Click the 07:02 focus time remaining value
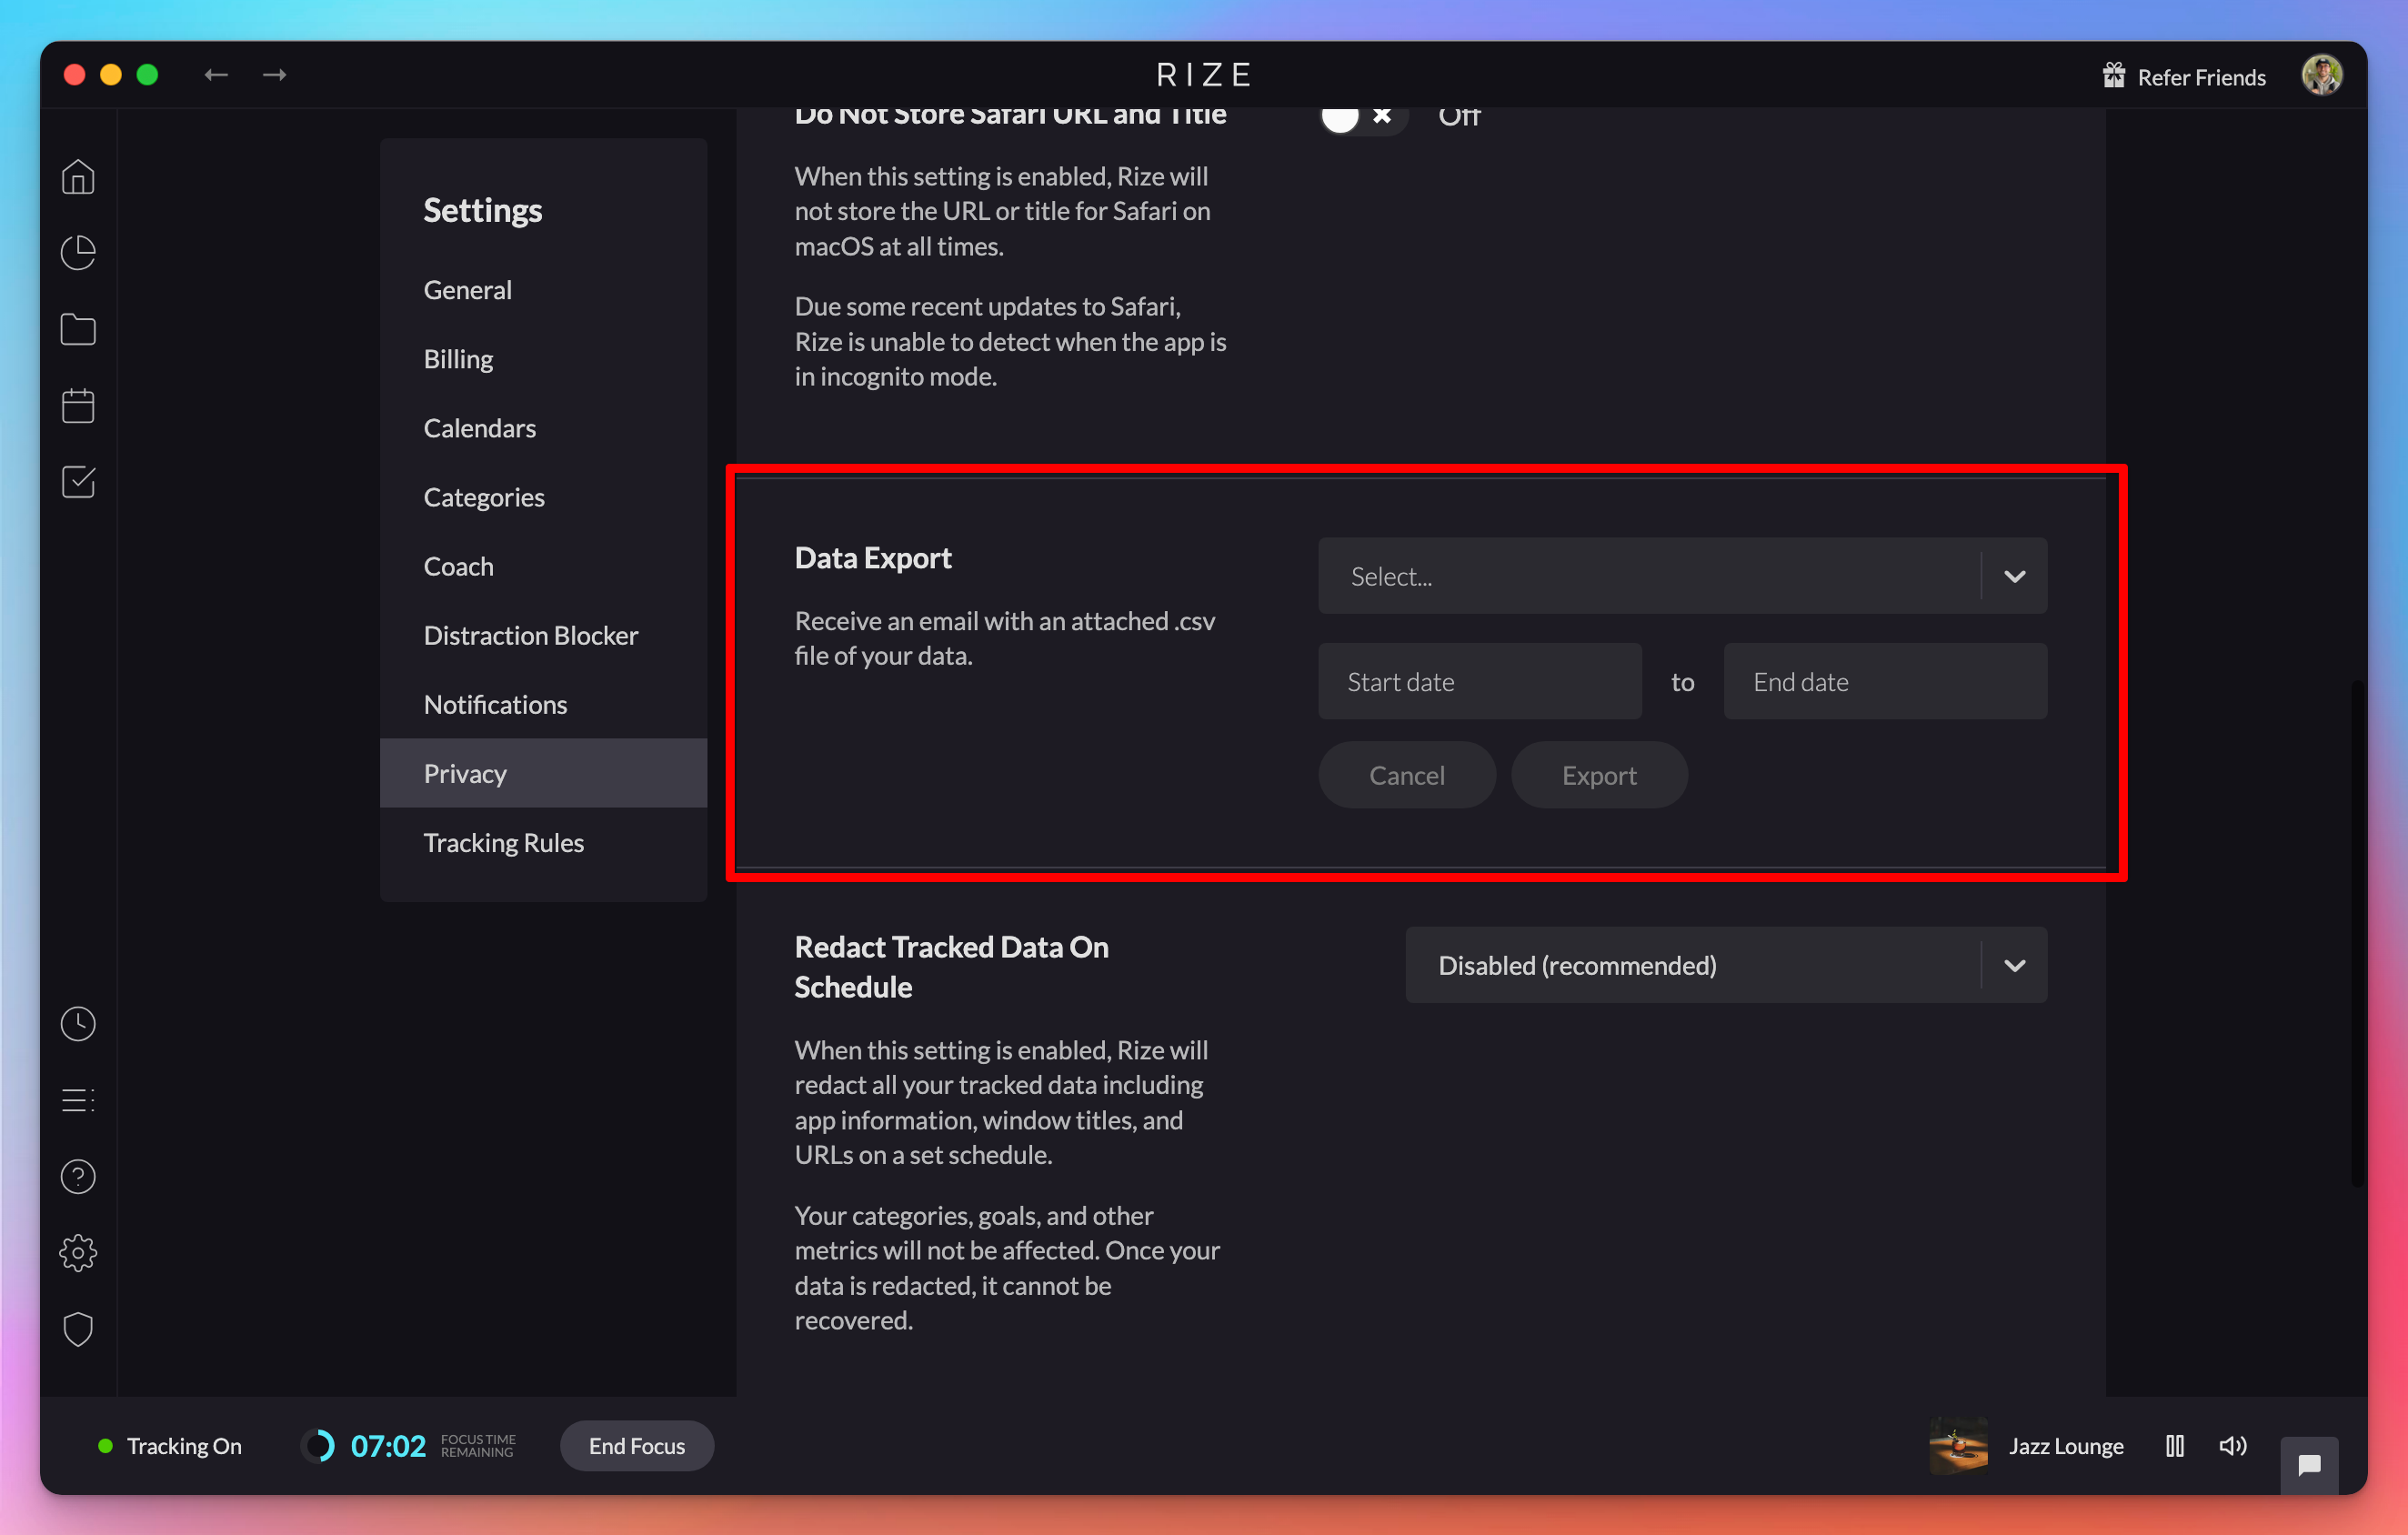This screenshot has height=1535, width=2408. tap(388, 1446)
